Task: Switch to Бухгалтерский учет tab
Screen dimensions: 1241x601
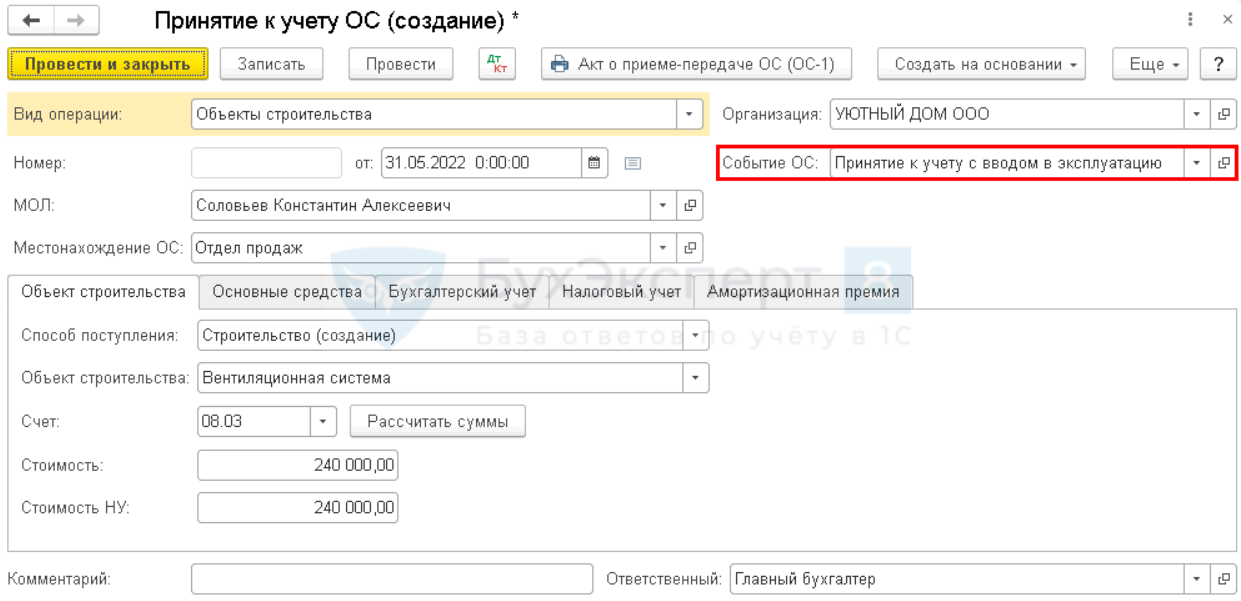Action: 462,292
